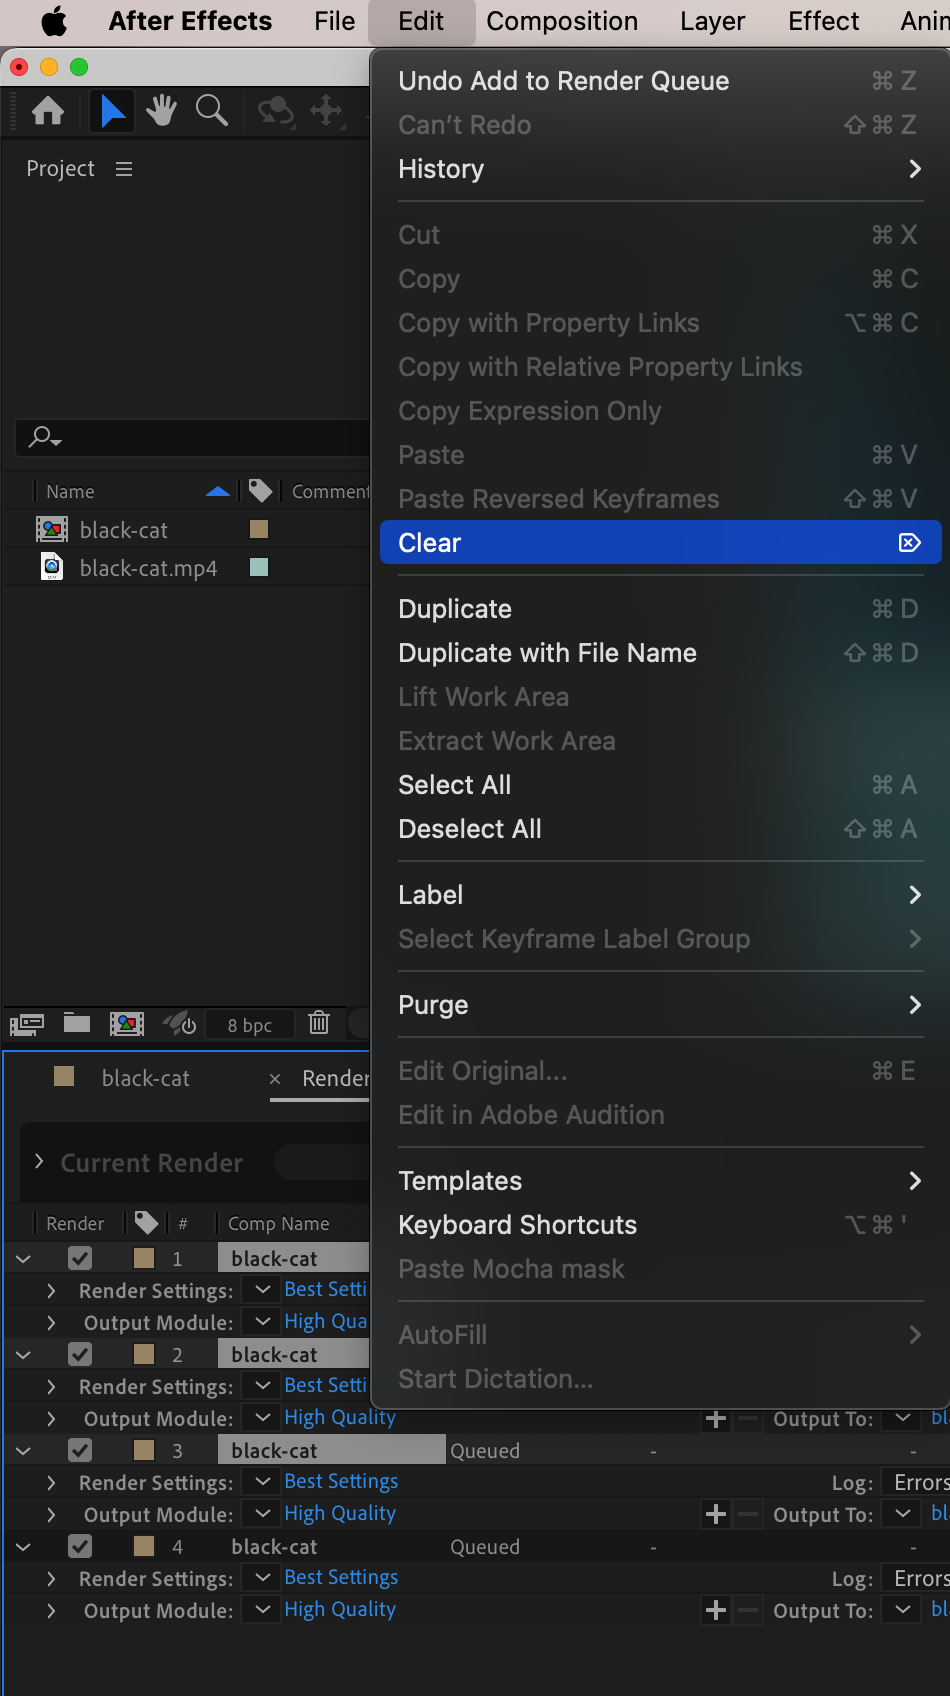The image size is (950, 1696).
Task: Open the Project panel hamburger menu
Action: click(x=124, y=169)
